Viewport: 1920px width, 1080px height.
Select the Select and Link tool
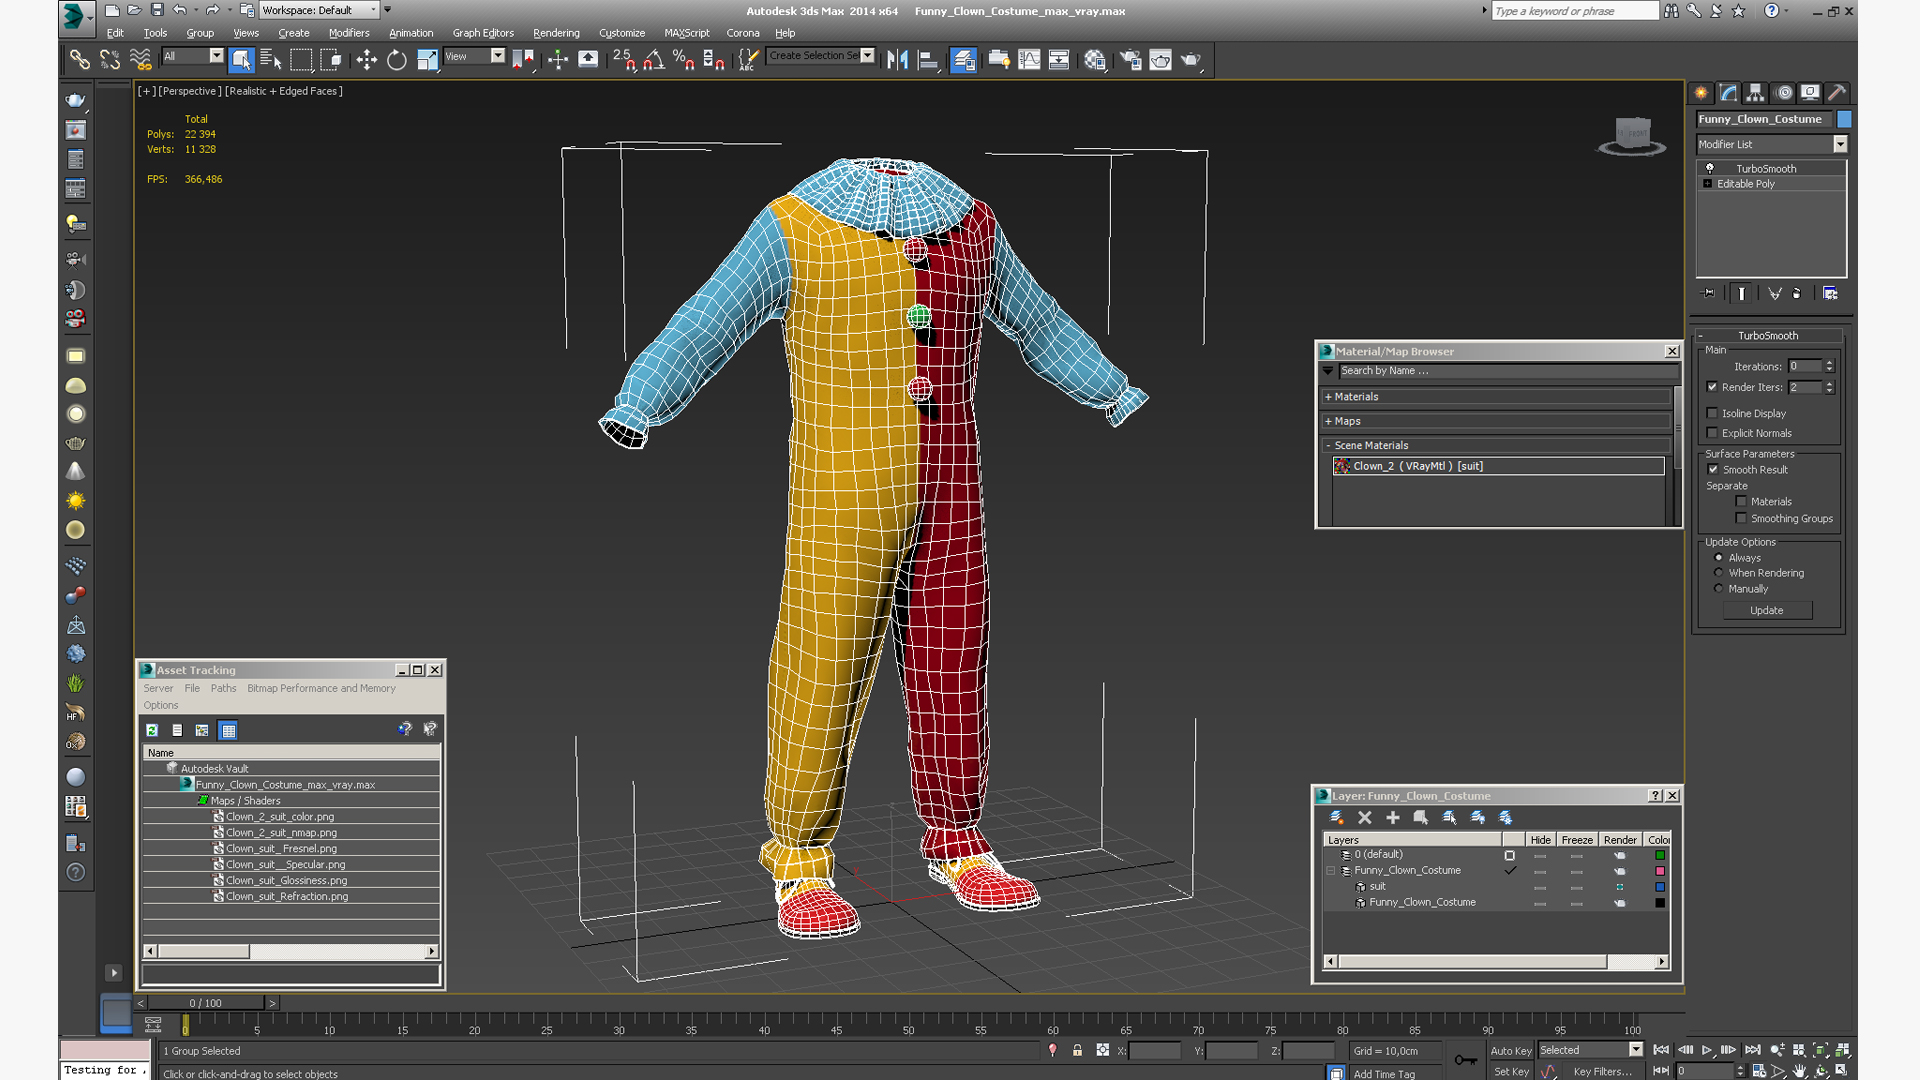79,60
